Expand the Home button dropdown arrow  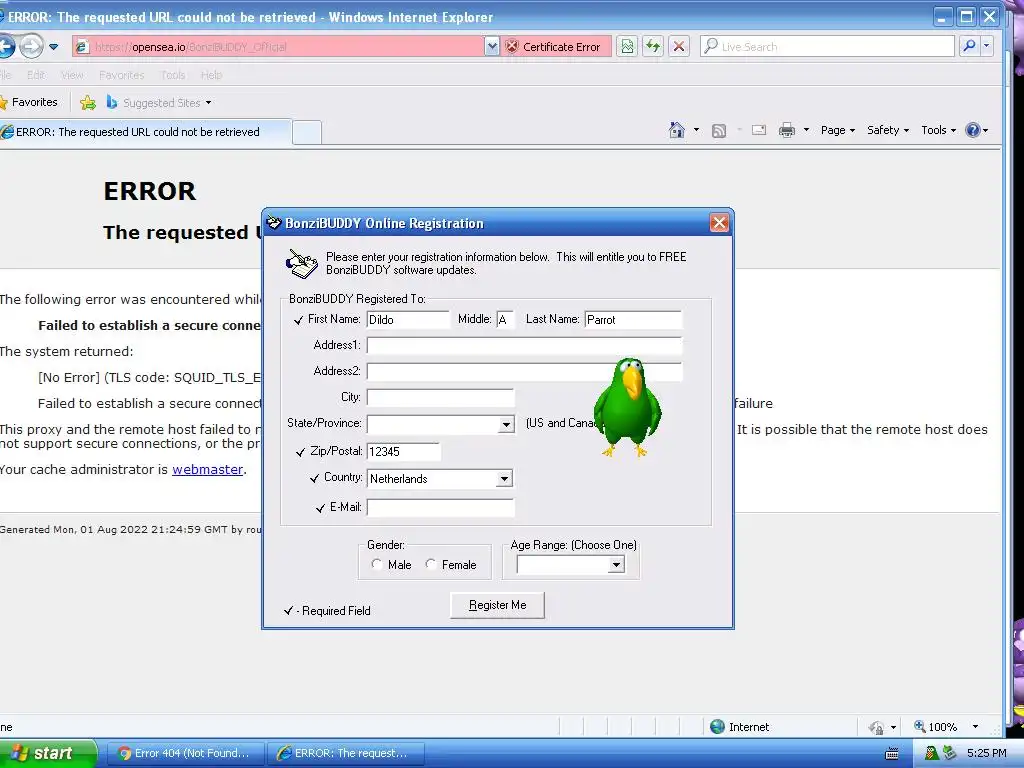click(x=696, y=130)
